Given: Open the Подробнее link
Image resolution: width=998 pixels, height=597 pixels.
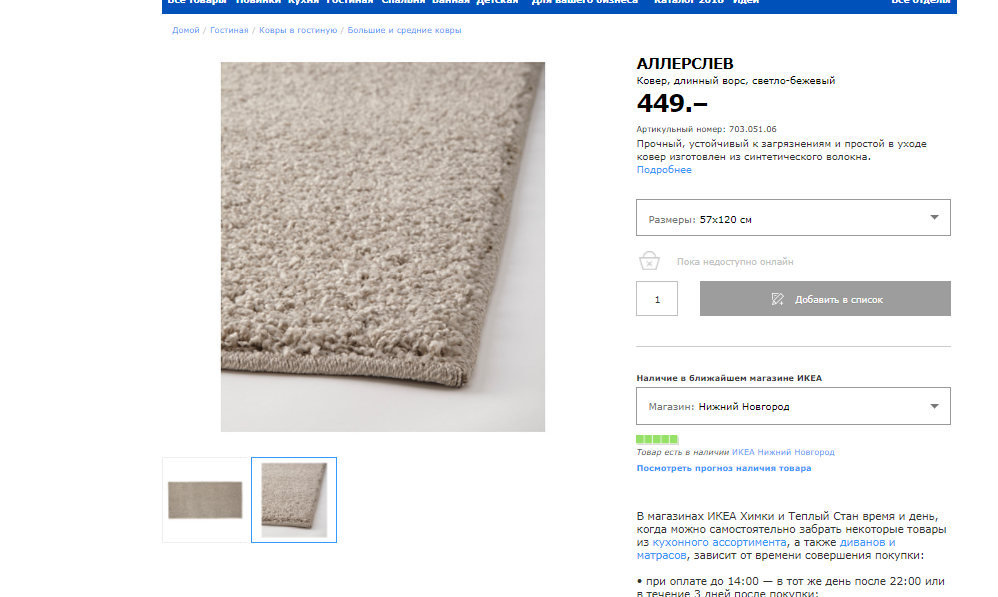Looking at the screenshot, I should (x=664, y=170).
